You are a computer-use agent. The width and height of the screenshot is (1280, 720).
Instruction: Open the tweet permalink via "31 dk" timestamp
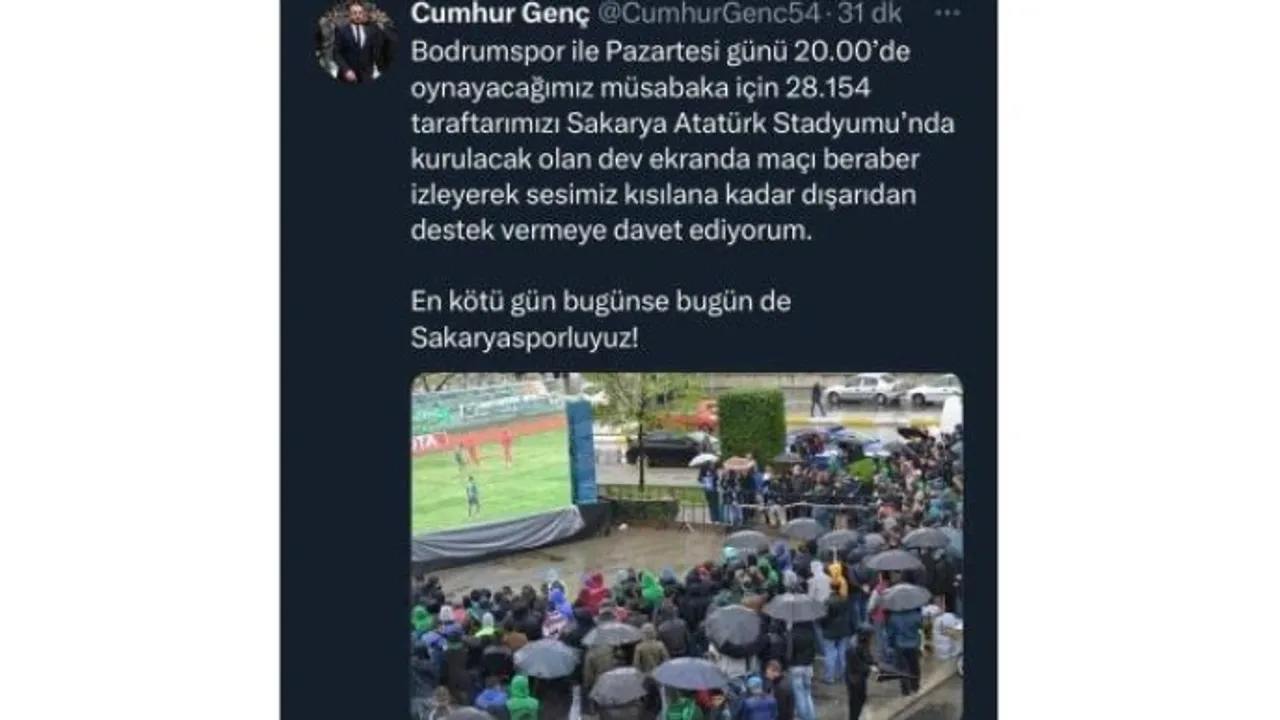coord(870,13)
